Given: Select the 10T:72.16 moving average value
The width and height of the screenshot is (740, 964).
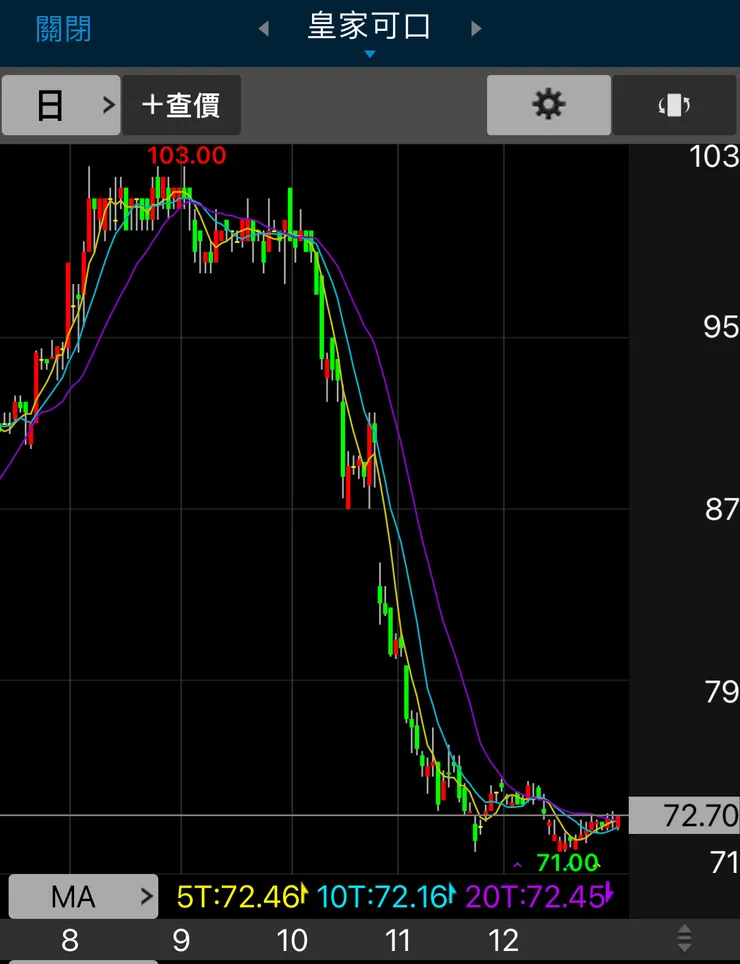Looking at the screenshot, I should 386,897.
